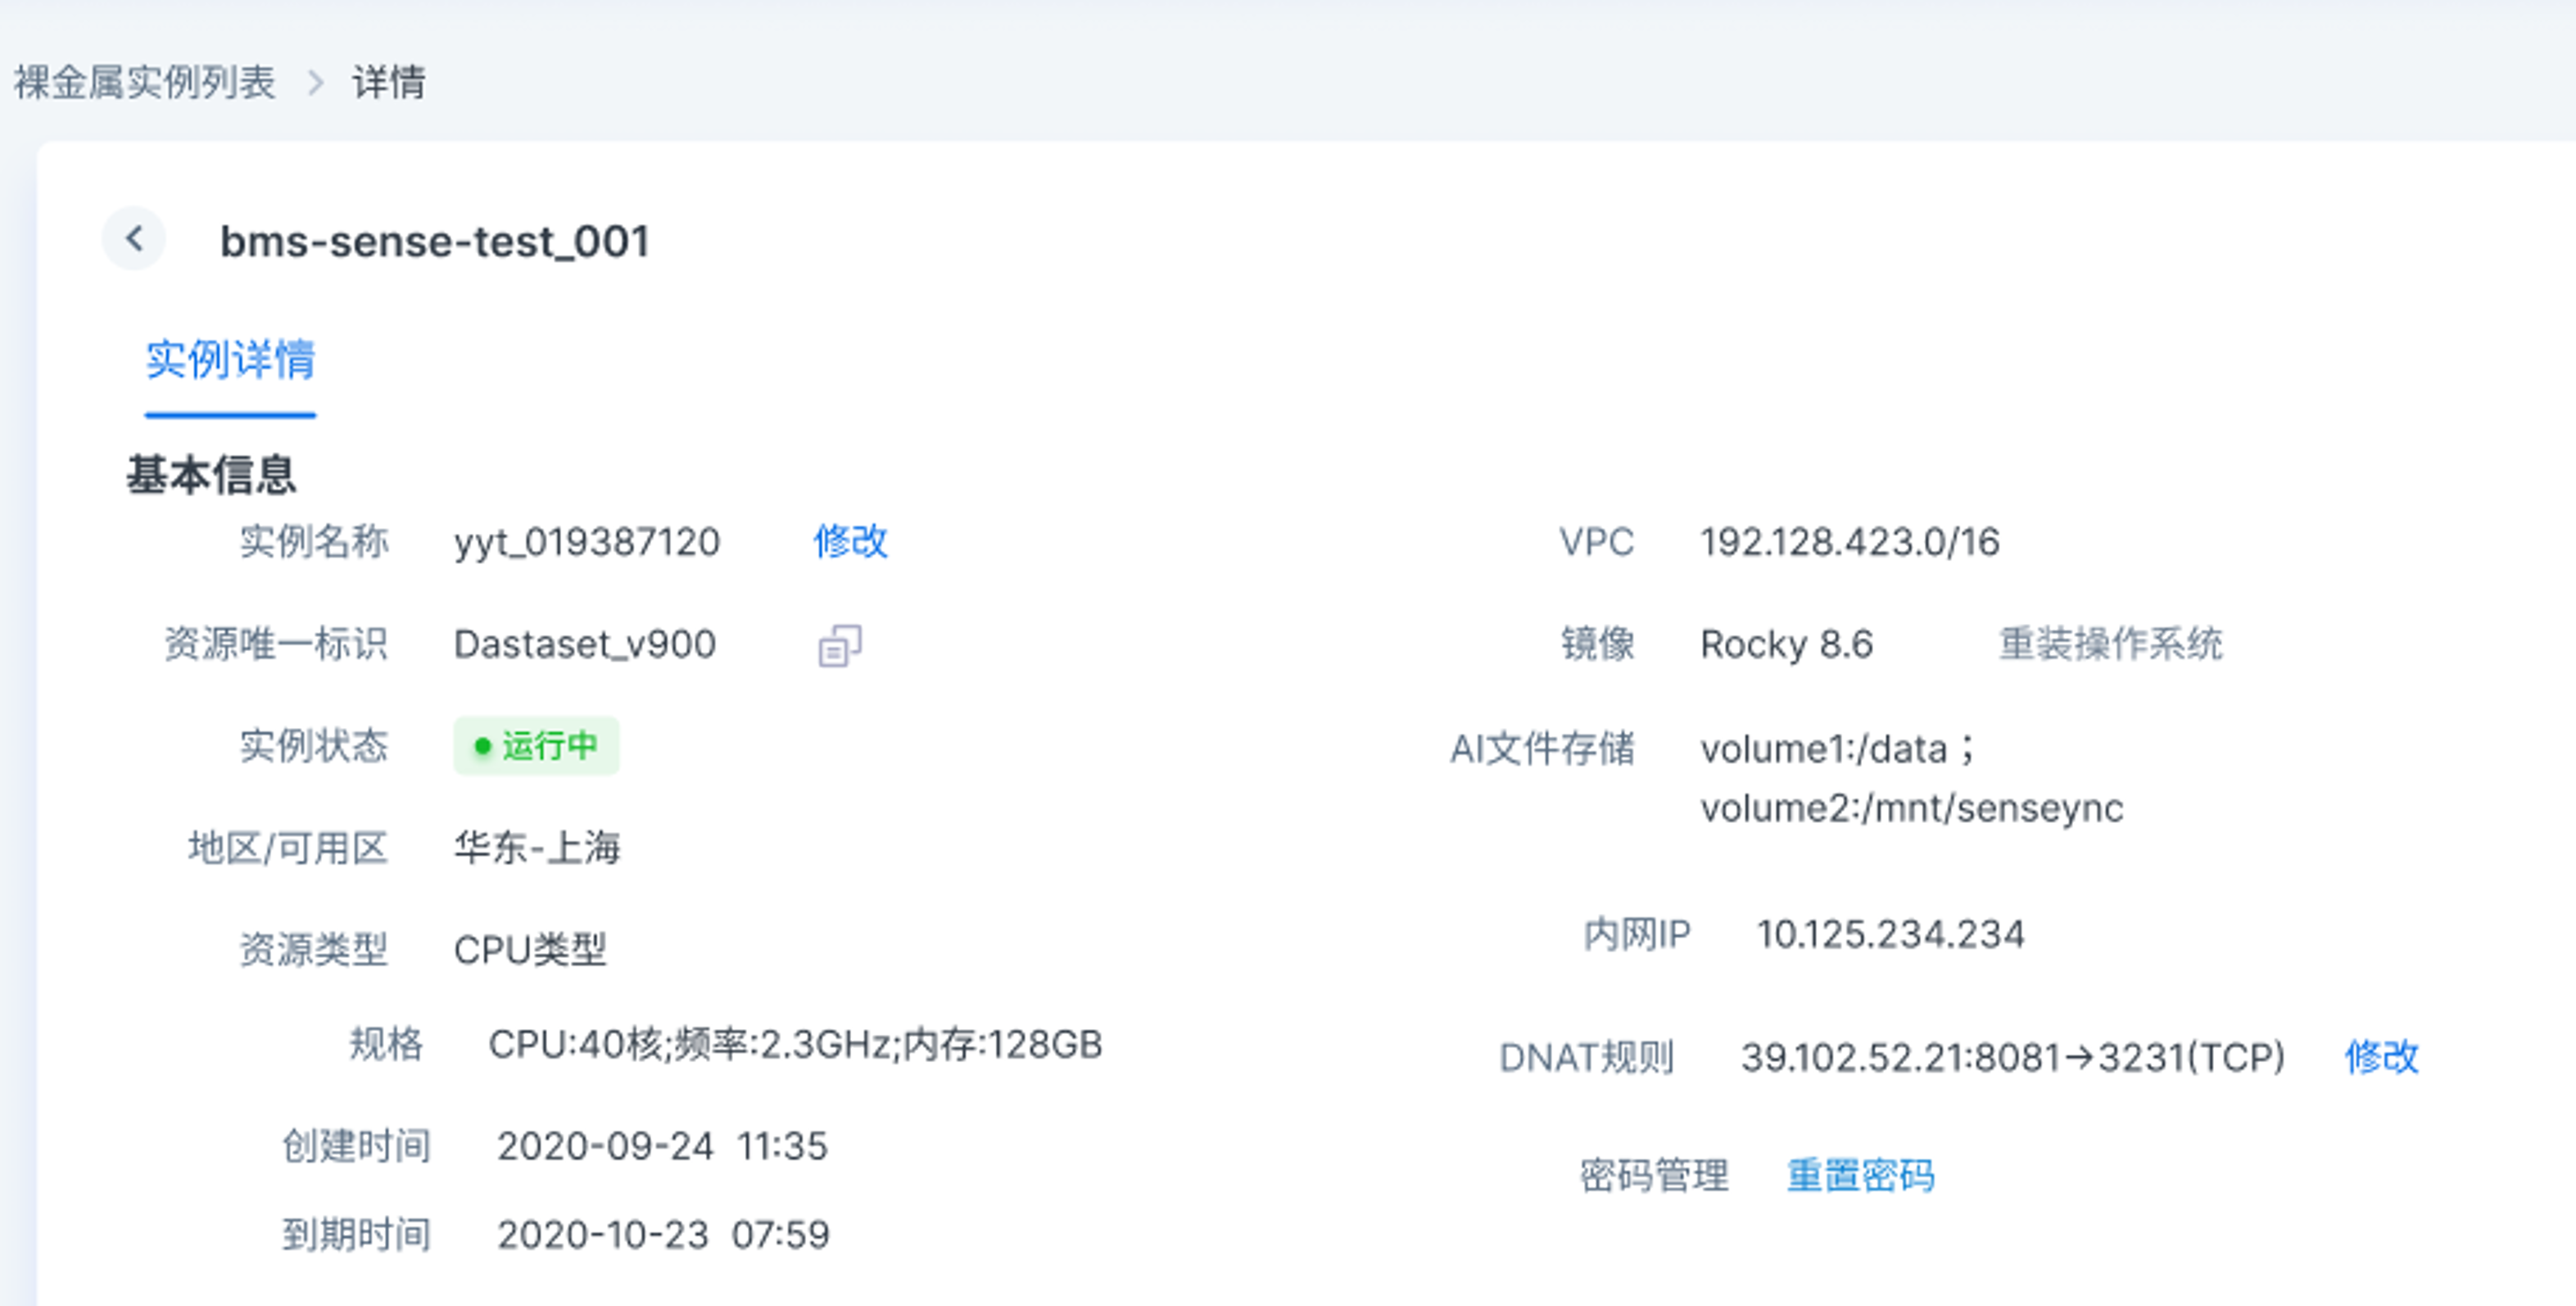Click the expiration time 2020-10-23 07:59

pos(663,1235)
